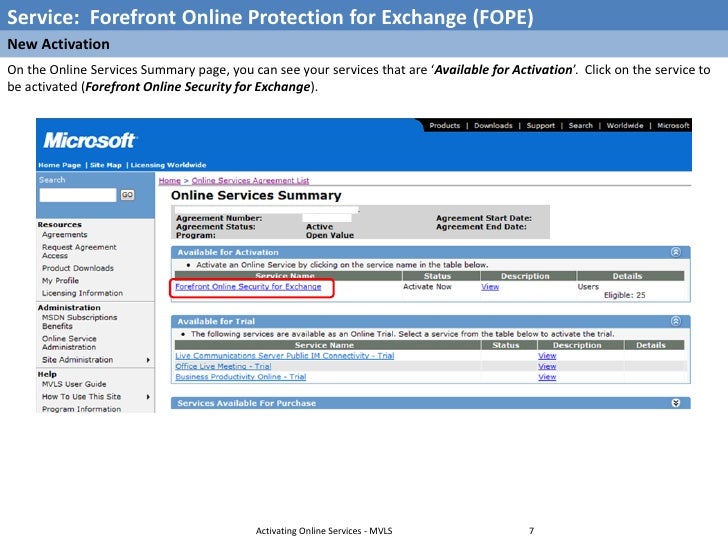Go to Home Page link
Screen dimensions: 728x546
click(x=59, y=165)
